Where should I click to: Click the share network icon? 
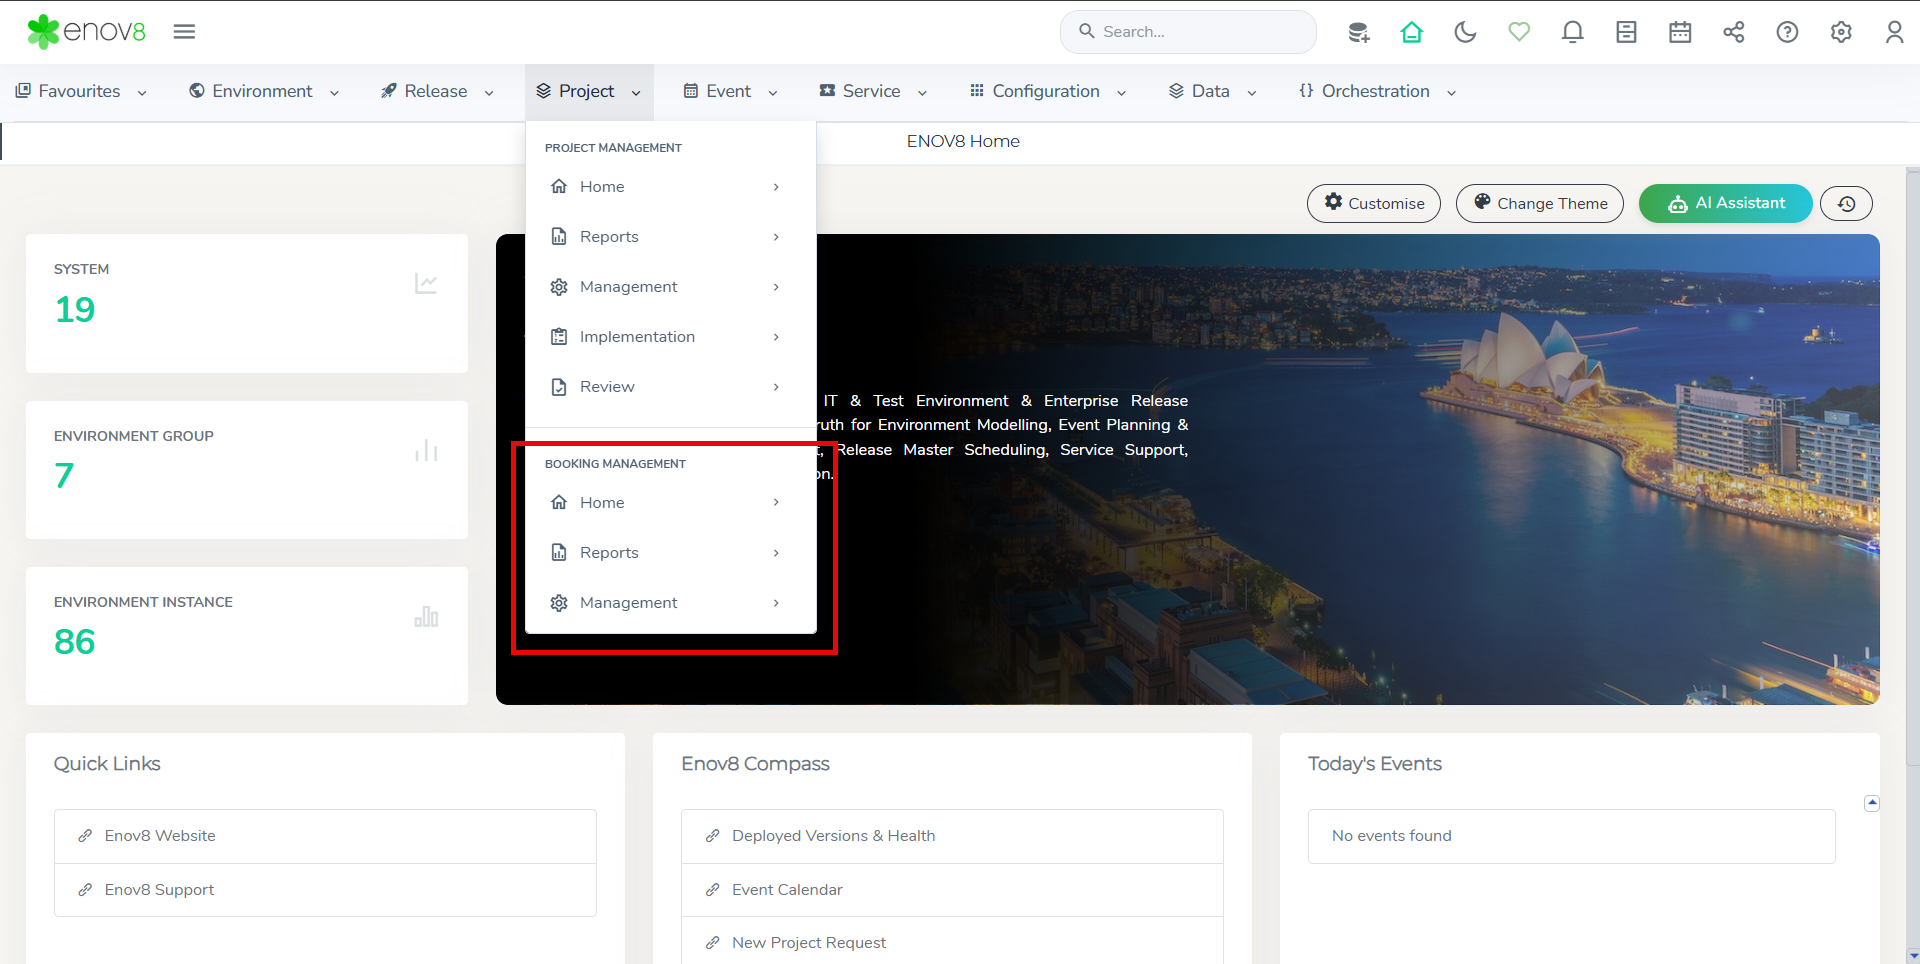pyautogui.click(x=1733, y=32)
